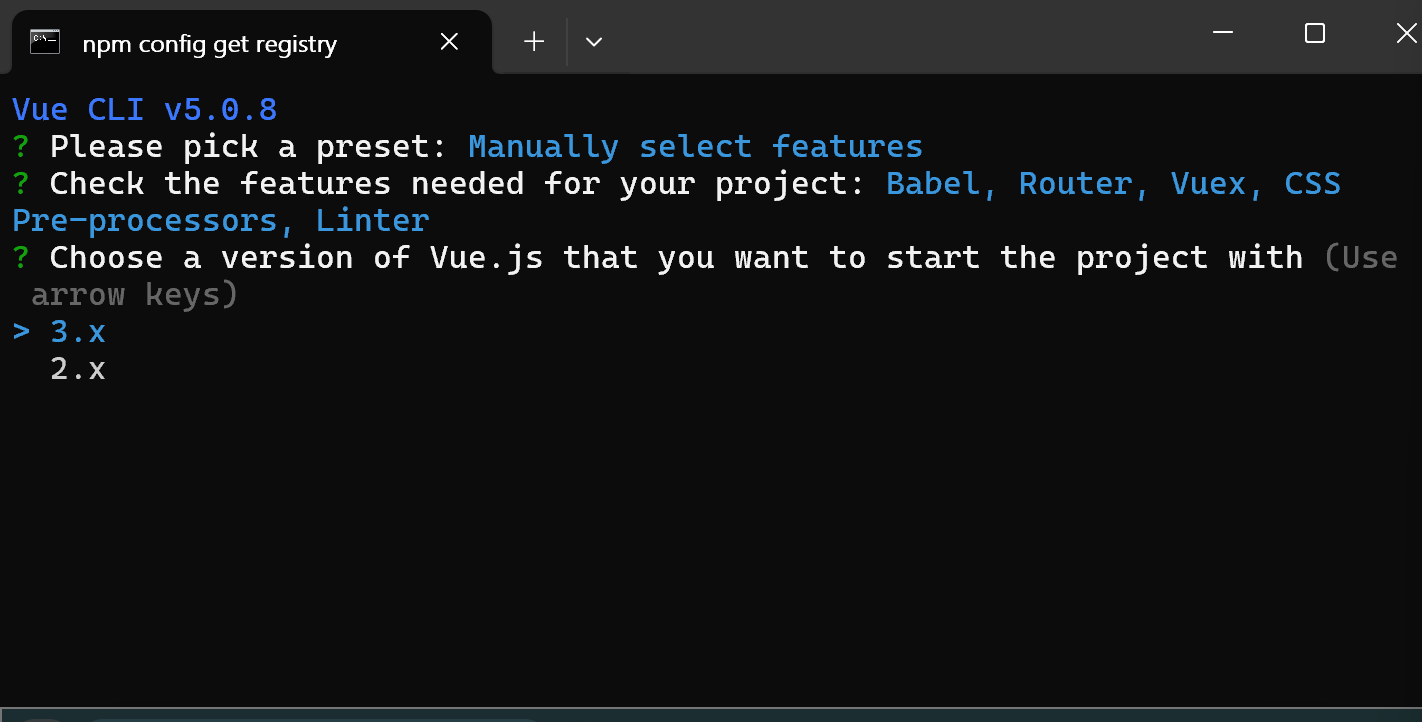1422x722 pixels.
Task: Click the Pre-processors text
Action: coord(145,220)
